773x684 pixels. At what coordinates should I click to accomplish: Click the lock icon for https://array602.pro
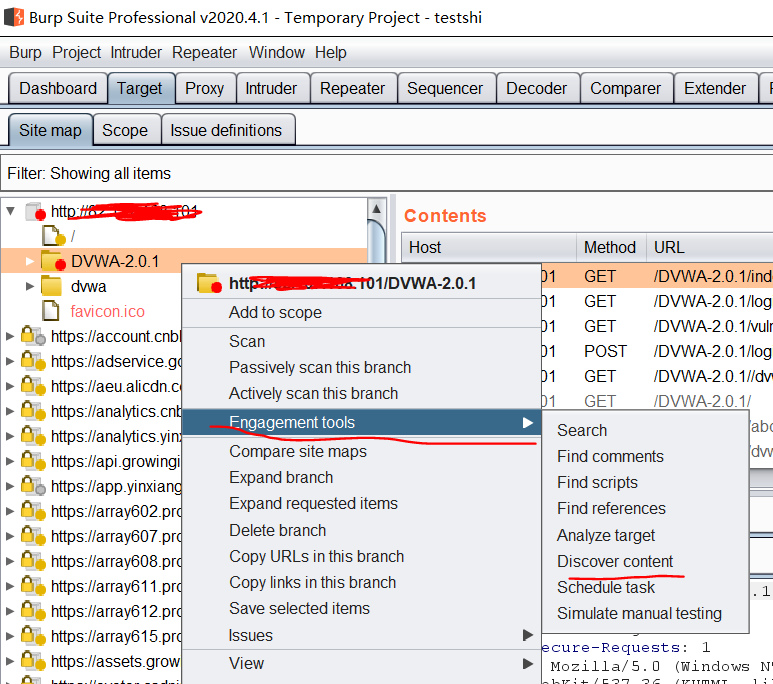pos(33,511)
